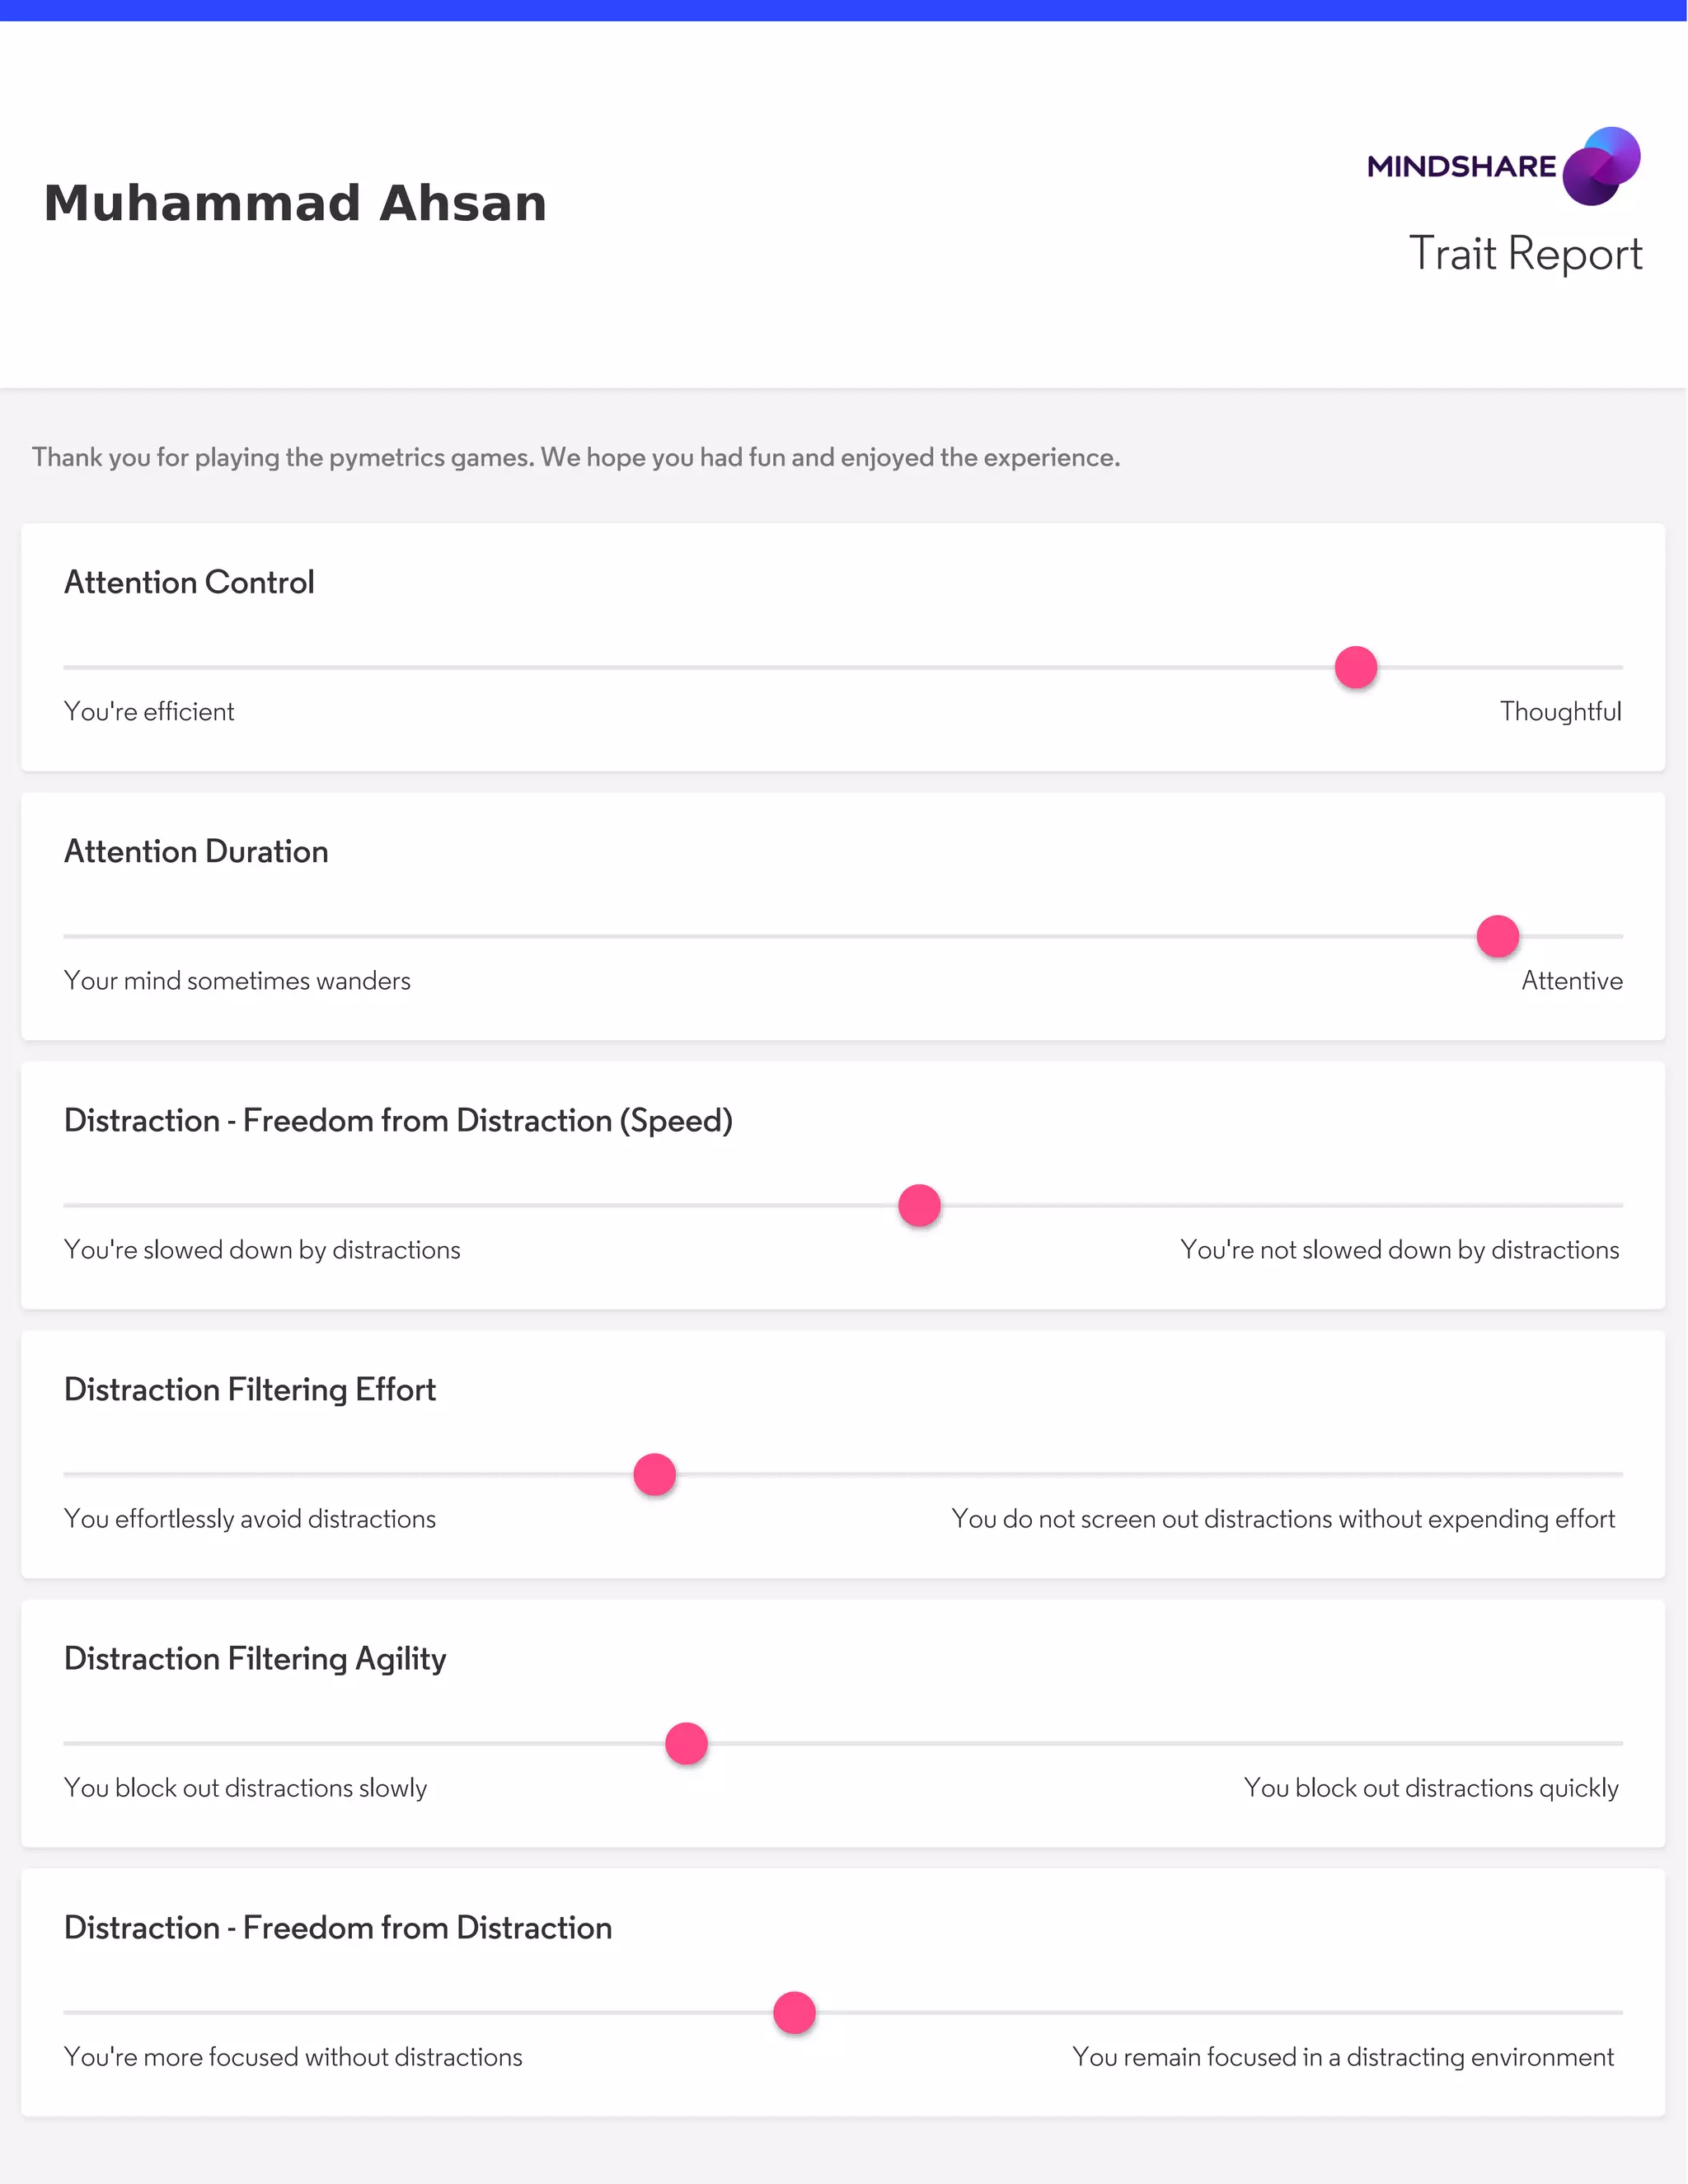Click the Attention Control card heading
Screen dimensions: 1688x2184
click(x=189, y=582)
